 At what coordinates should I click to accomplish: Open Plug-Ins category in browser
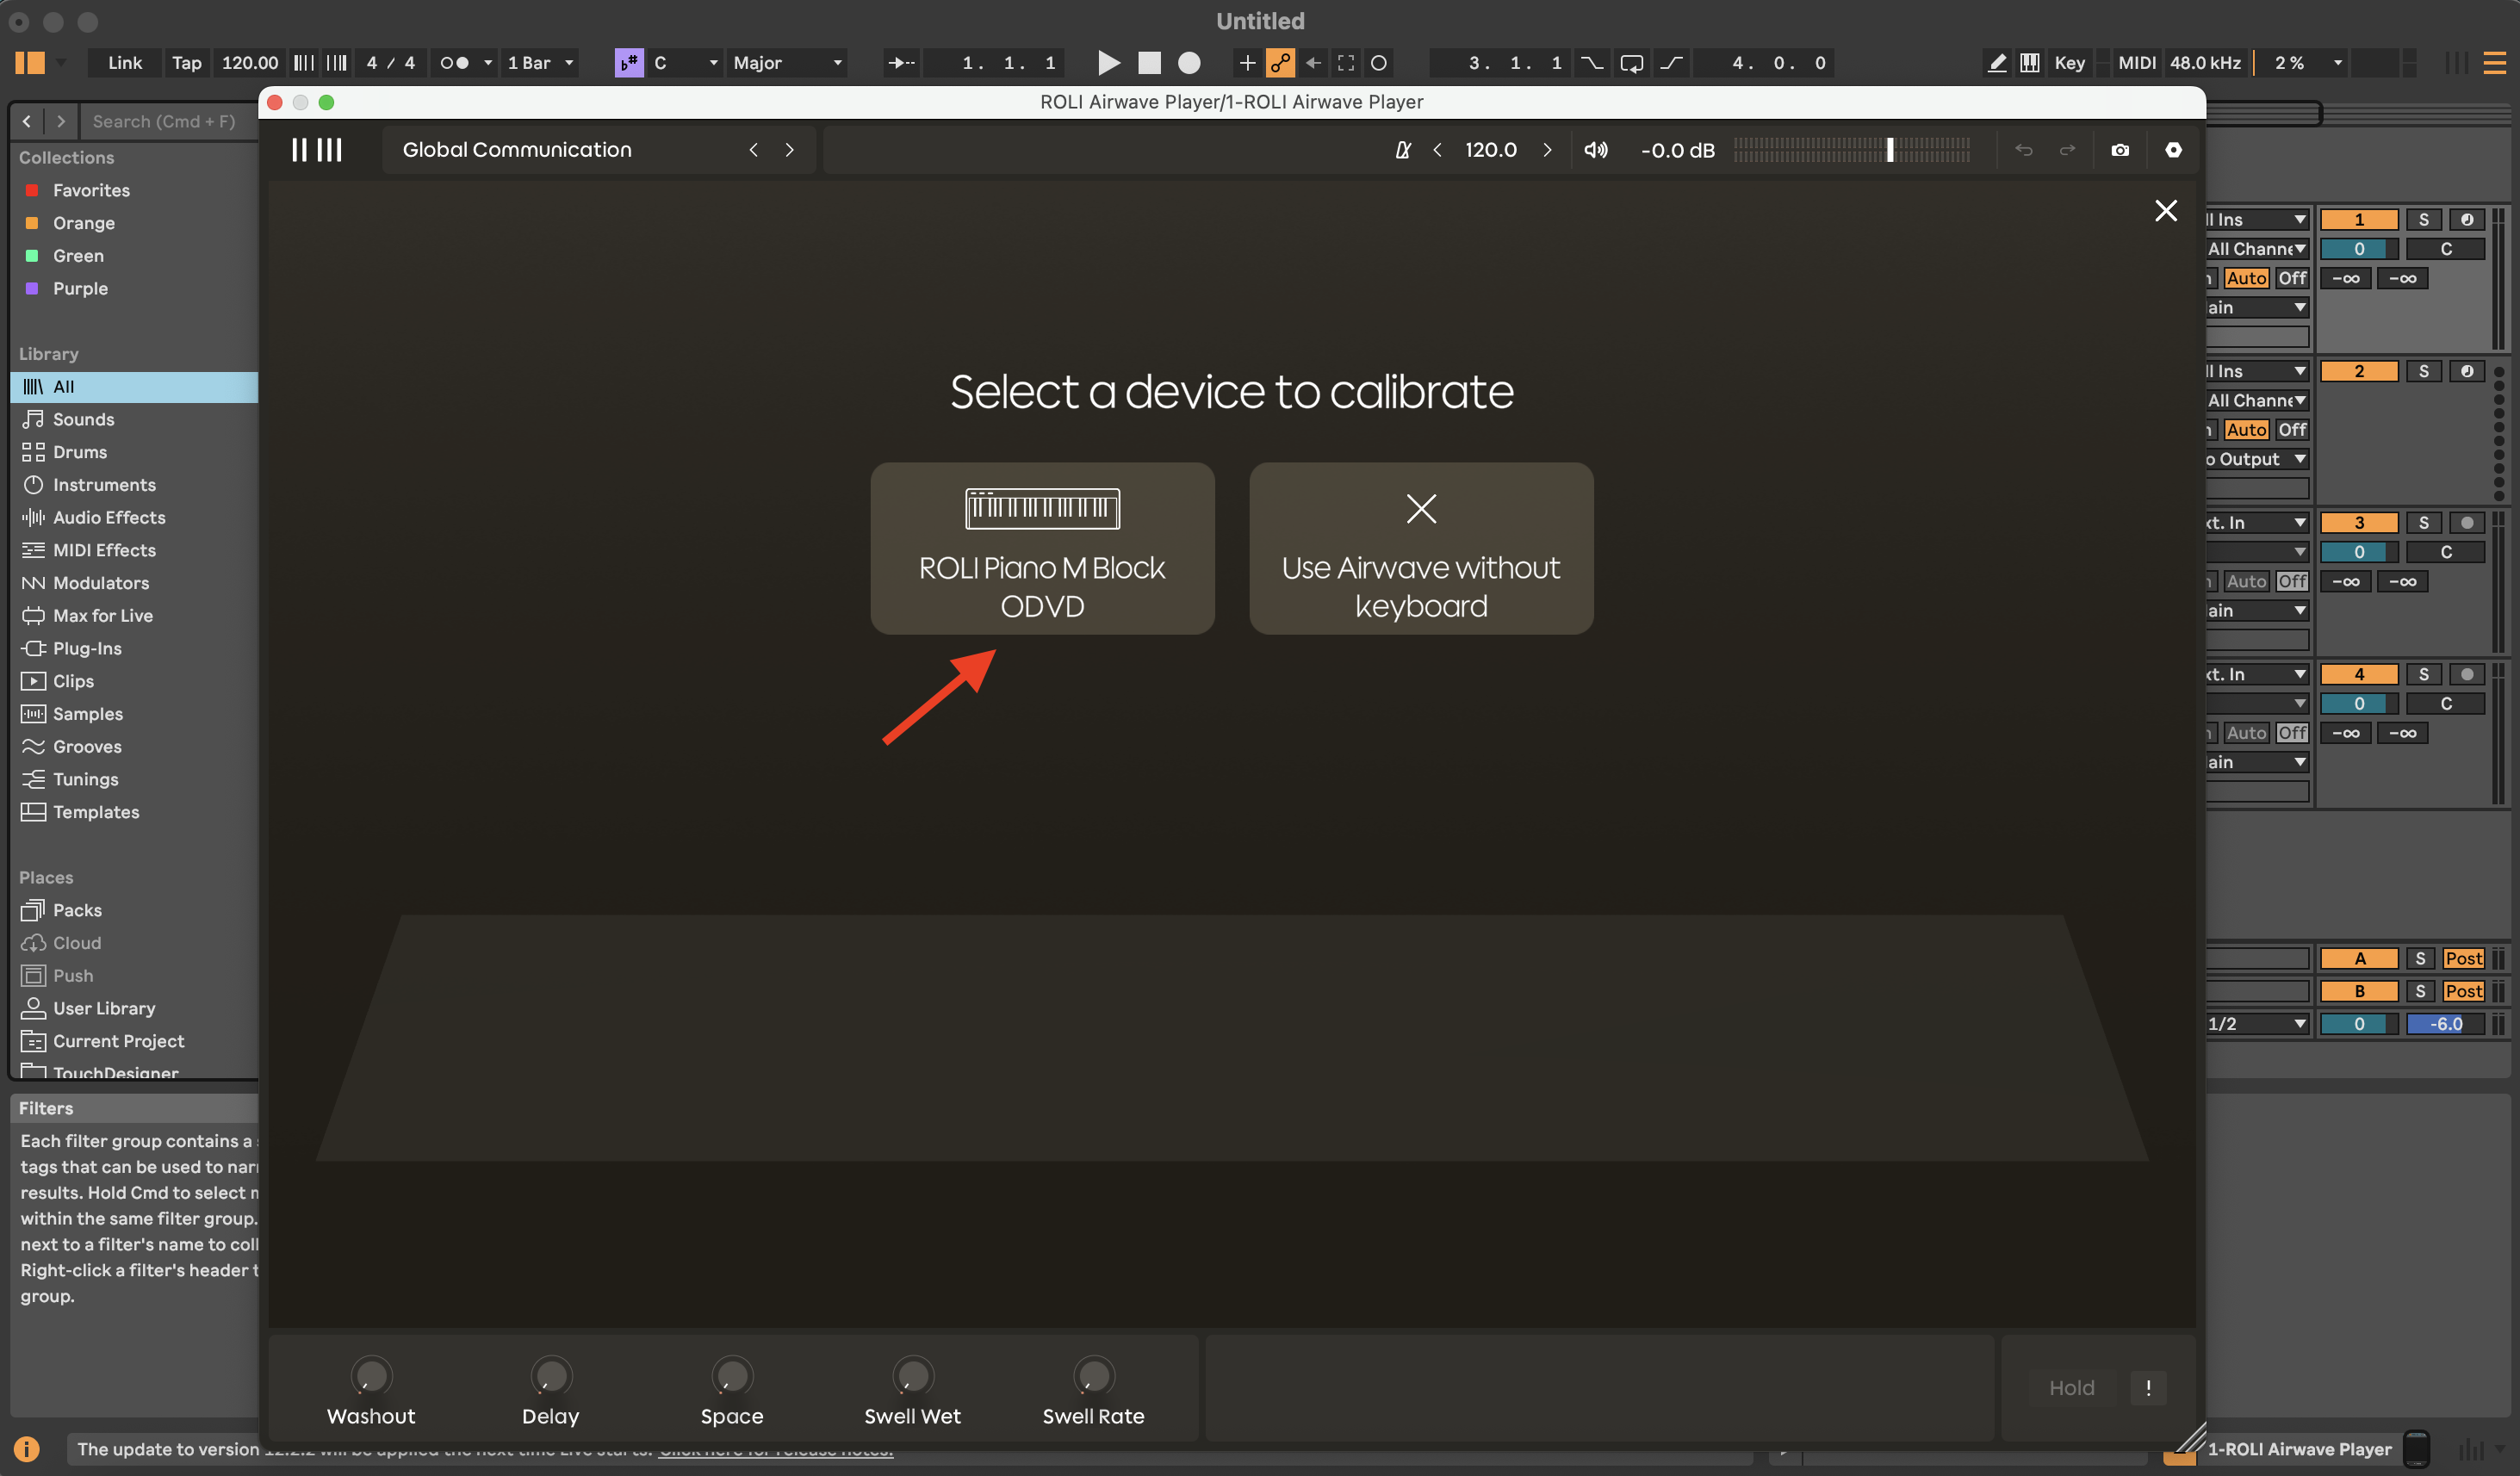click(87, 648)
